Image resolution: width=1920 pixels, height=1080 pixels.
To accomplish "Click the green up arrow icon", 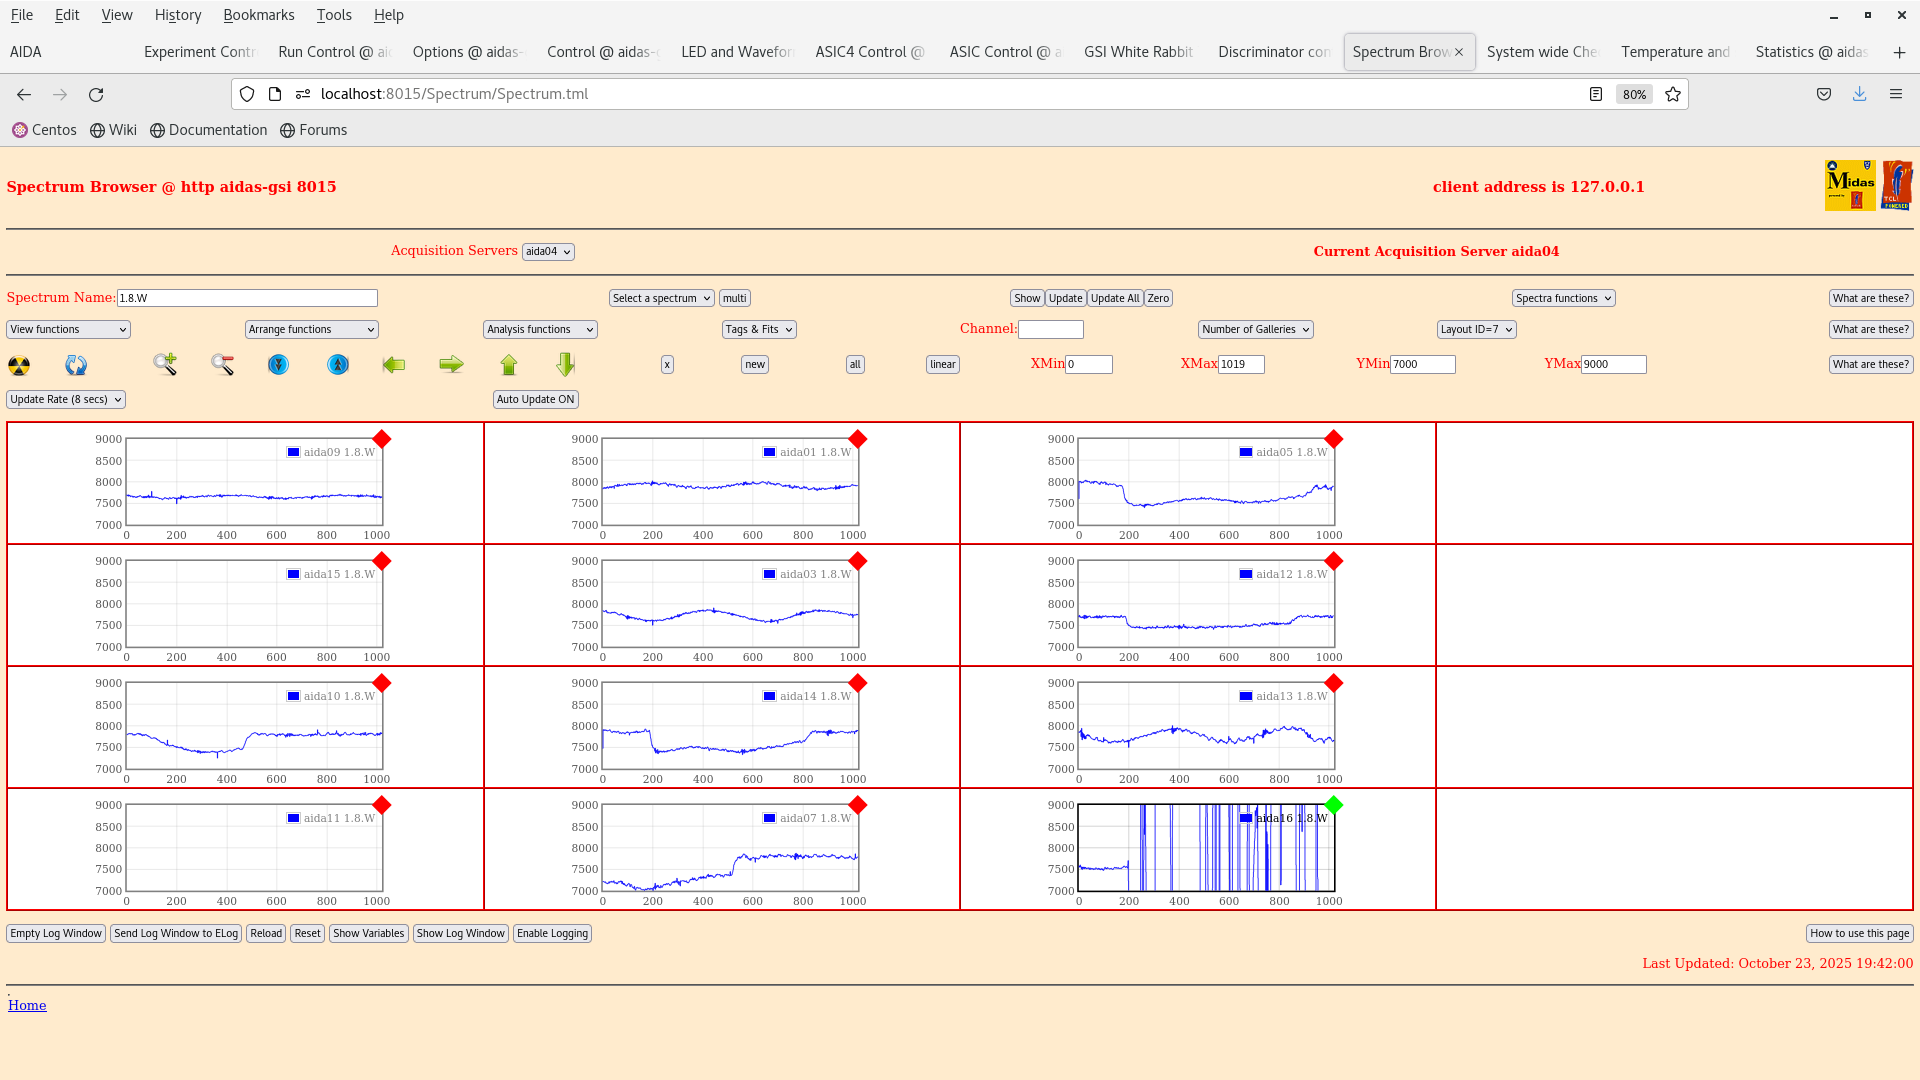I will click(509, 365).
